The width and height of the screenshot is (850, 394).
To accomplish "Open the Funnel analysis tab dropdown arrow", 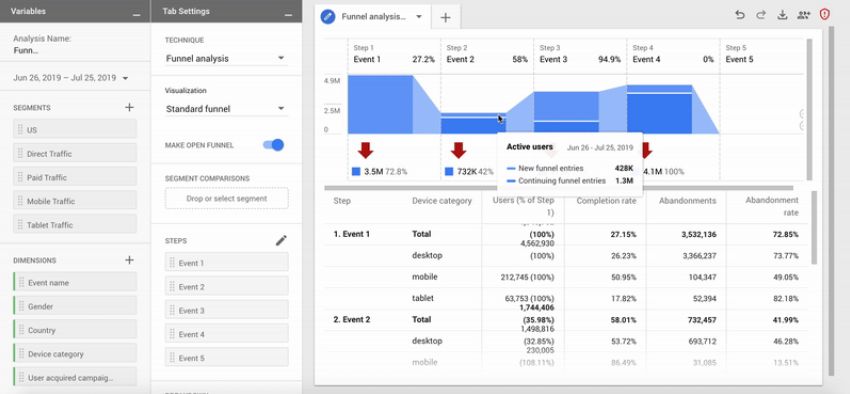I will pos(418,17).
